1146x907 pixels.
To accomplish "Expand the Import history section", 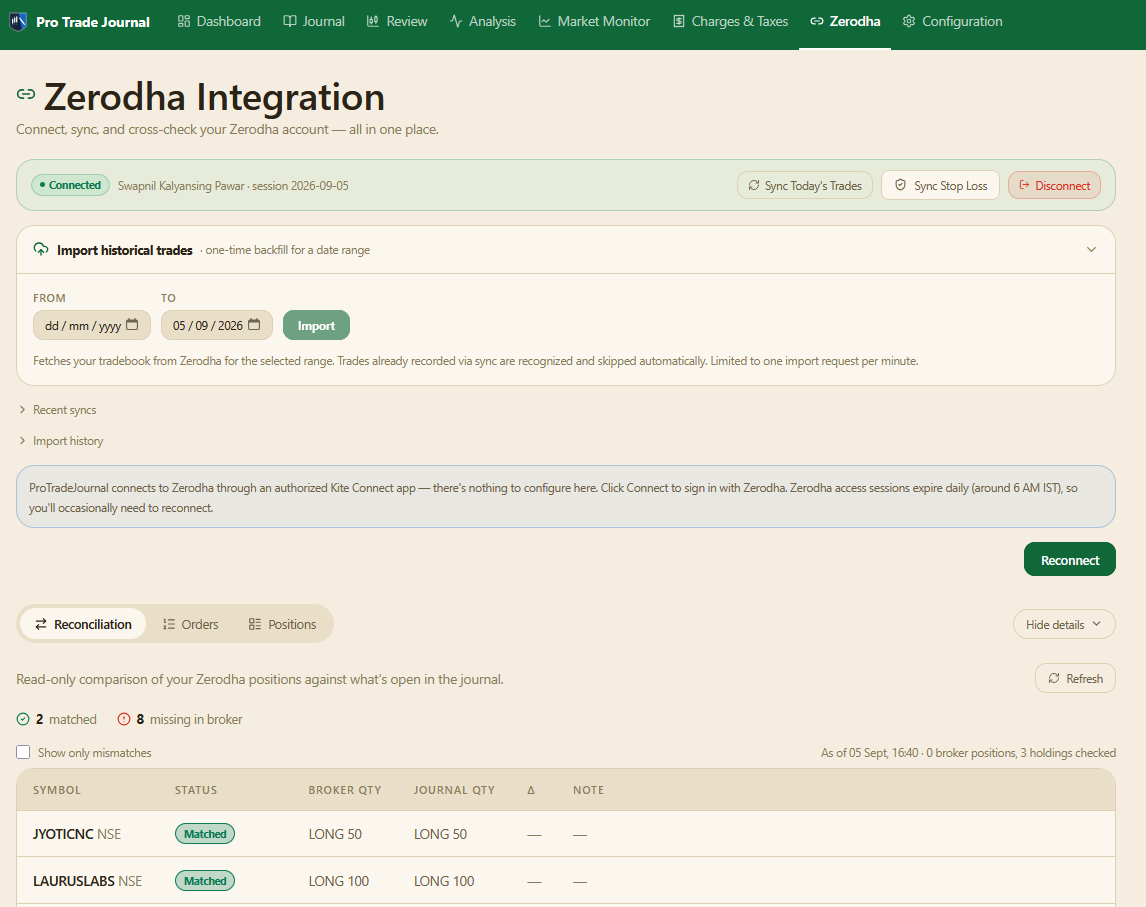I will 61,441.
